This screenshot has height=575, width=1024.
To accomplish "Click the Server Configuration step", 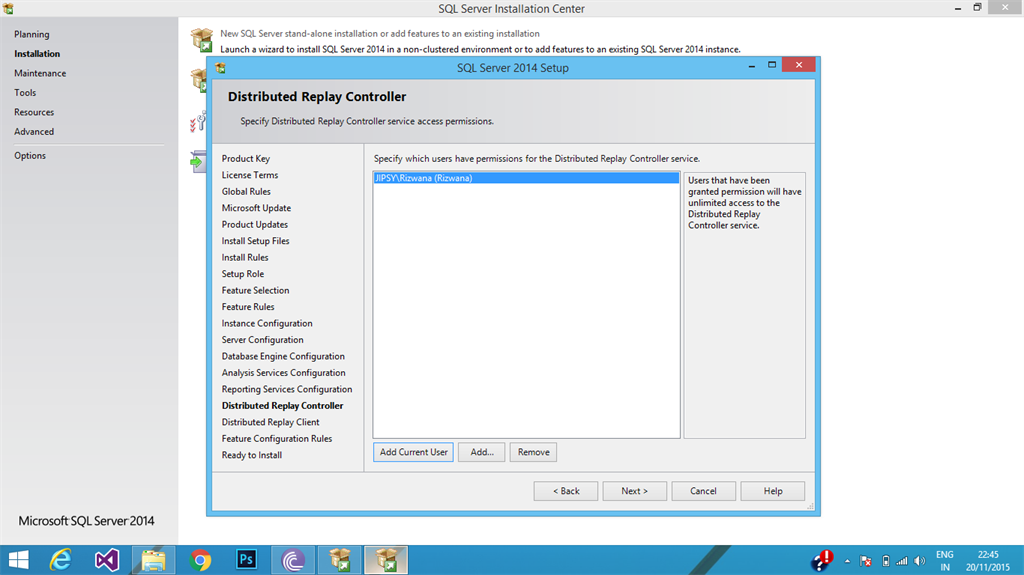I will (x=263, y=340).
